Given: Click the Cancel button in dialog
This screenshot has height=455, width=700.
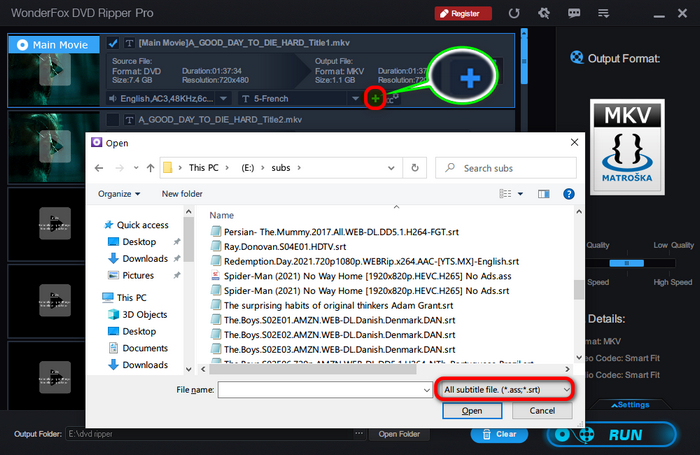Looking at the screenshot, I should [x=542, y=410].
